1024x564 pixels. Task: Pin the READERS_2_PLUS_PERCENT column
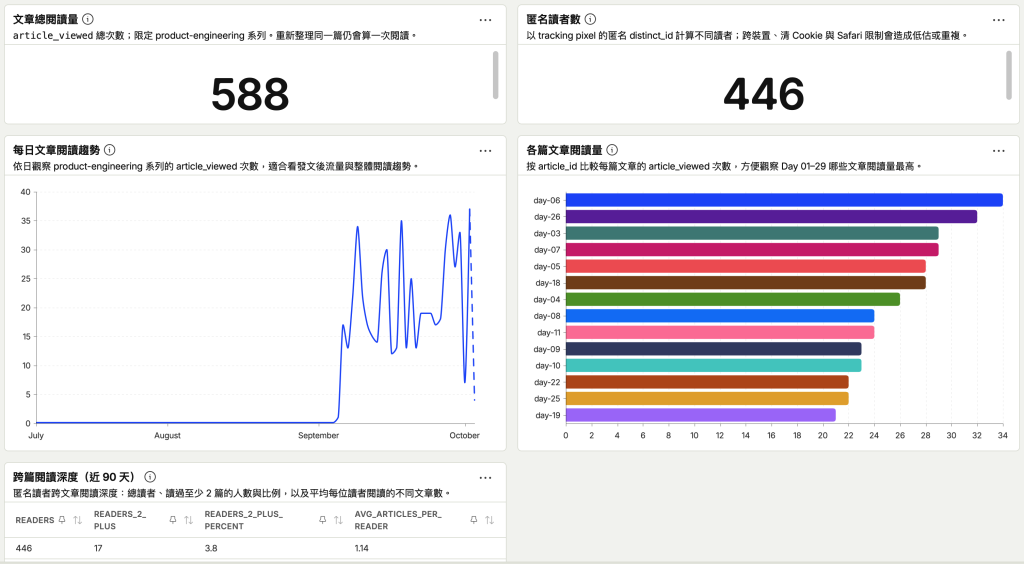pos(323,520)
